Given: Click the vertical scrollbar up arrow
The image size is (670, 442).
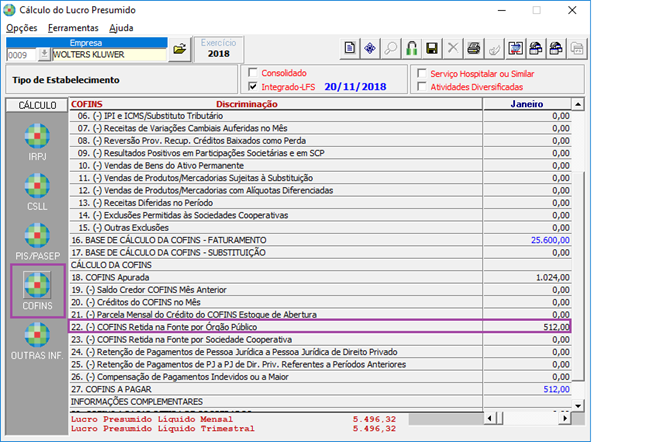Looking at the screenshot, I should point(578,104).
